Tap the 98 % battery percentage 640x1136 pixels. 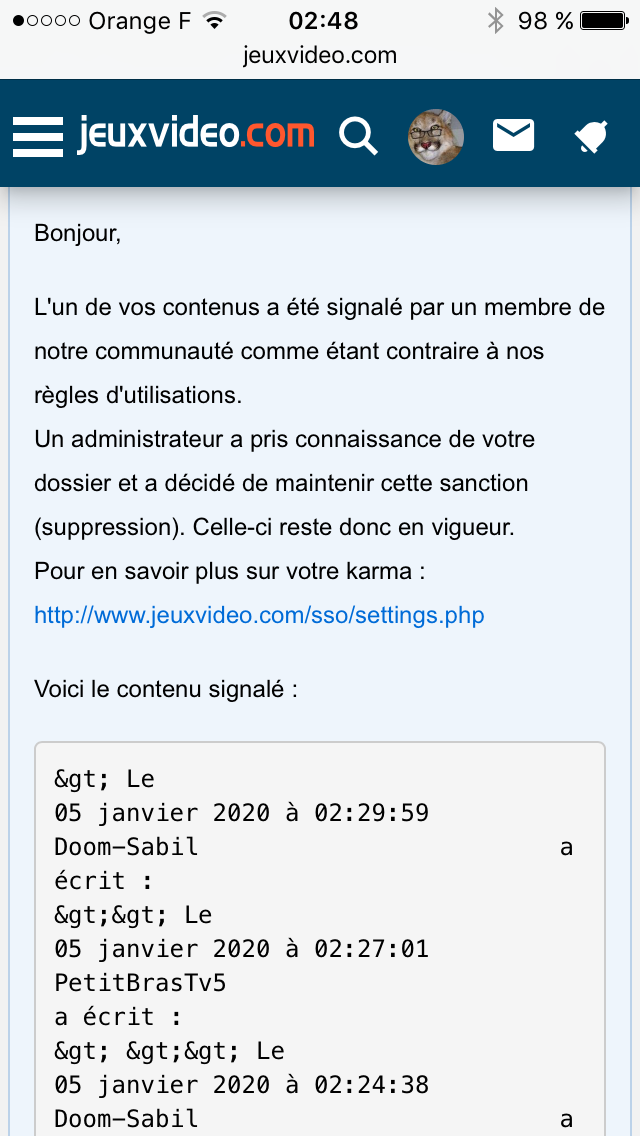tap(545, 21)
